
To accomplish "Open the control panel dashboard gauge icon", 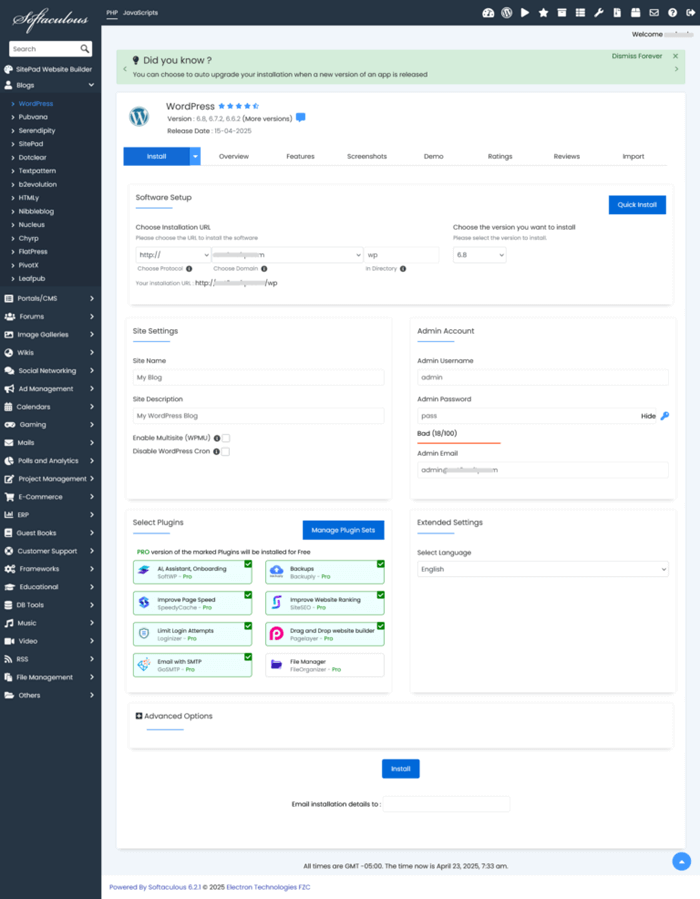I will (x=488, y=13).
